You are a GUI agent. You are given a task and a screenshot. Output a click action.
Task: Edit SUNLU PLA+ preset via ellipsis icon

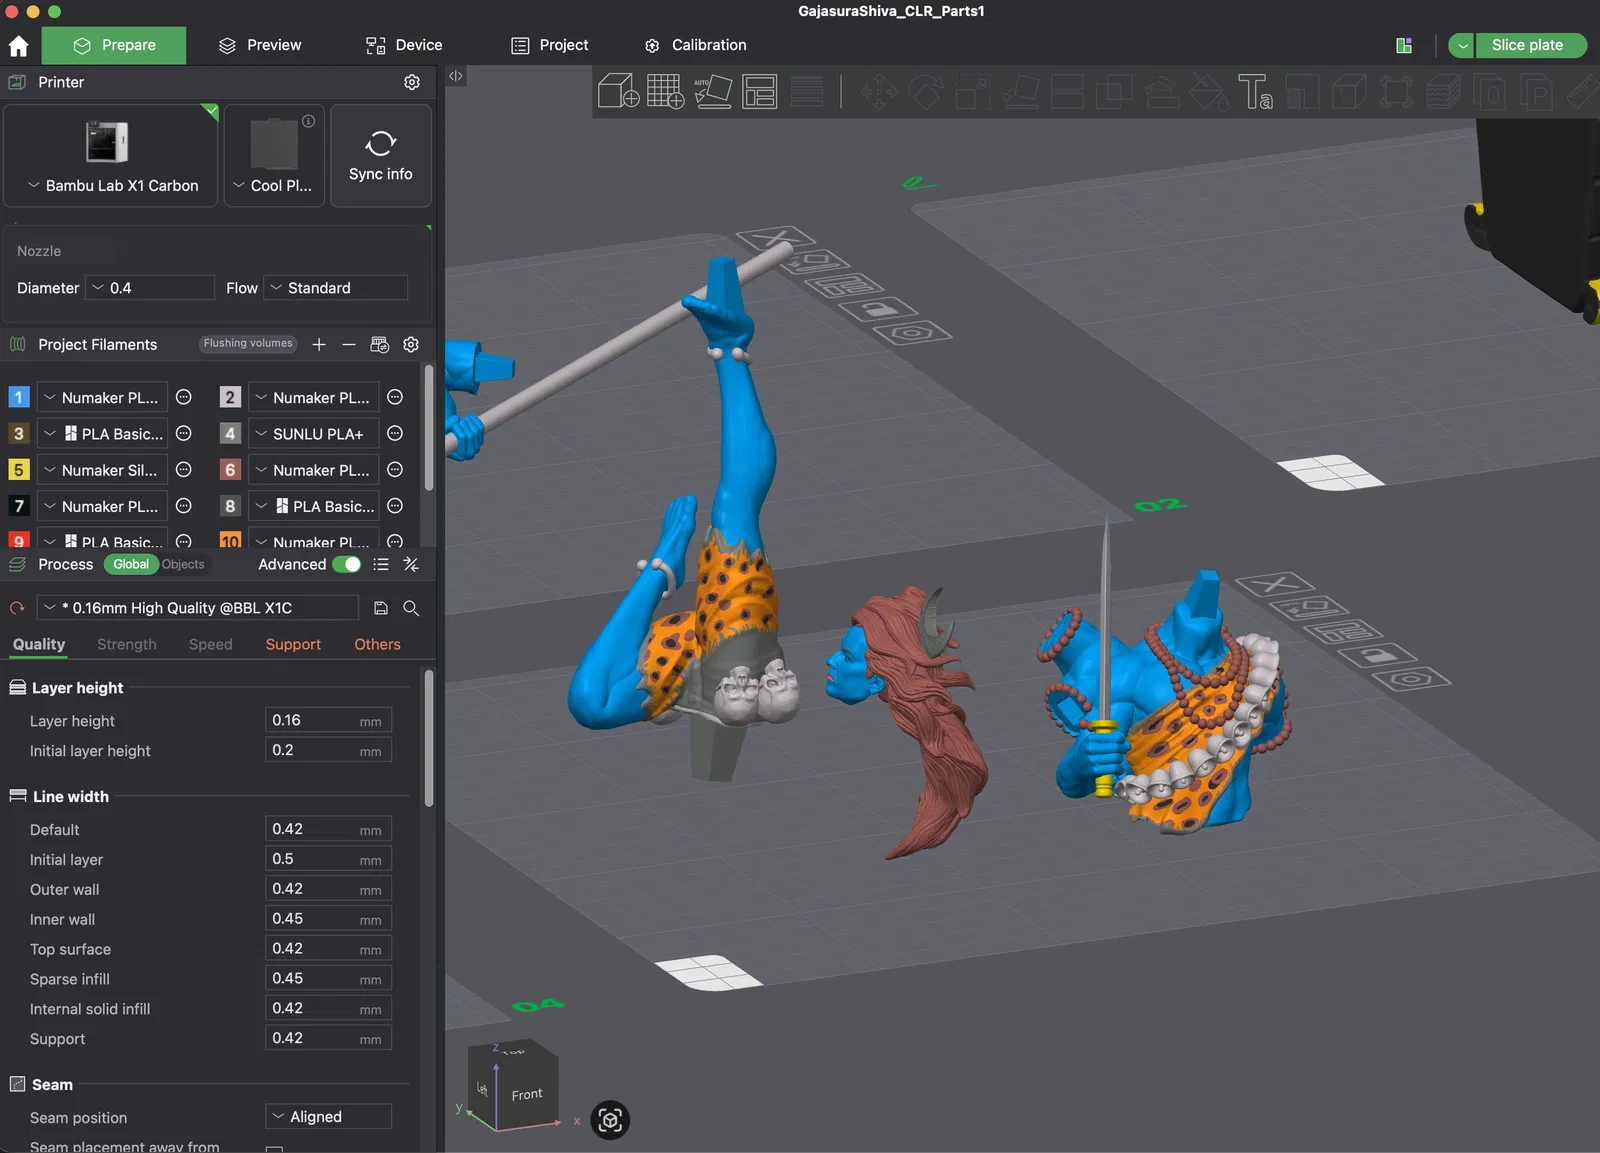pos(395,433)
